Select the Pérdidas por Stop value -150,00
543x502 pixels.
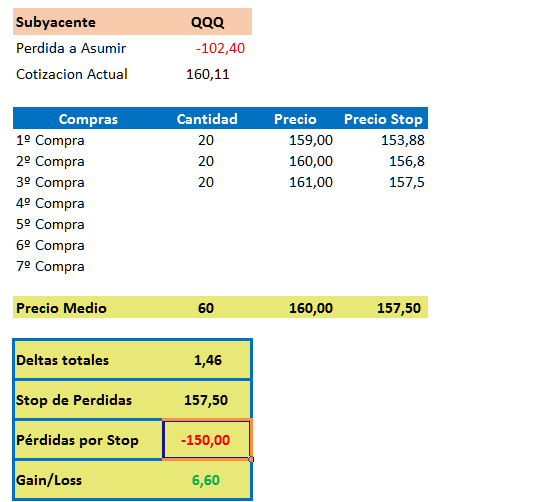[206, 440]
